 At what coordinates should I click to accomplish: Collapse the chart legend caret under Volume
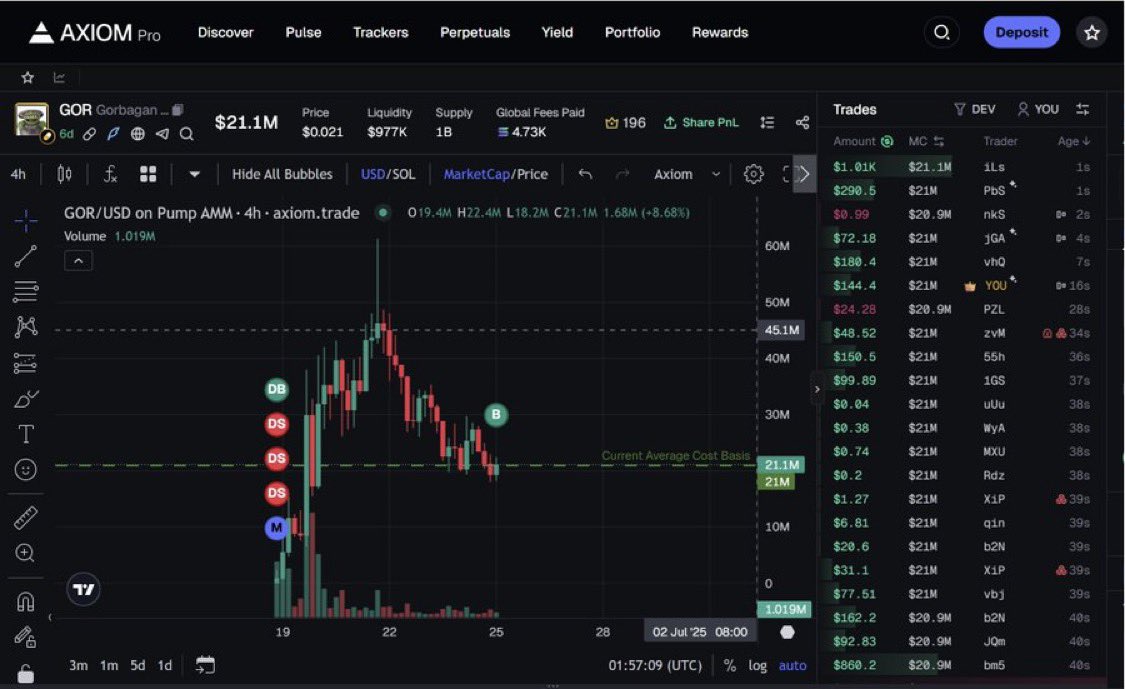click(78, 261)
